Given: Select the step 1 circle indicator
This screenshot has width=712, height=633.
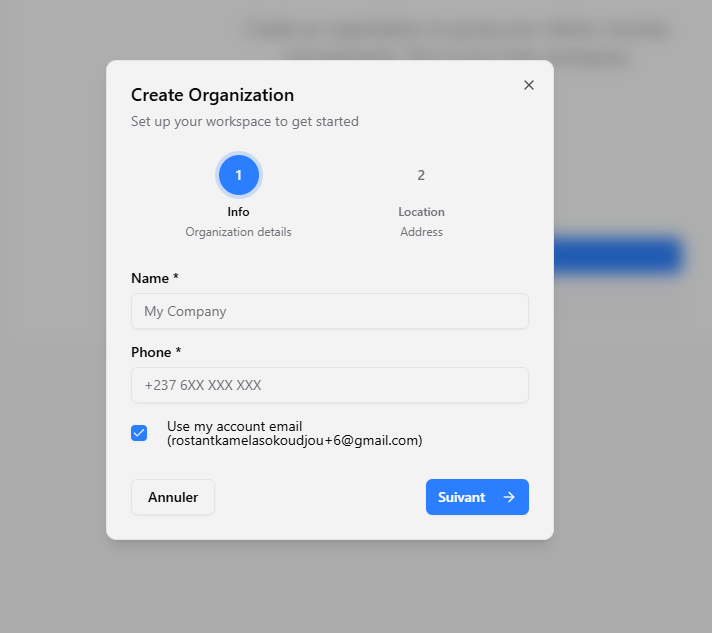Looking at the screenshot, I should pyautogui.click(x=239, y=175).
